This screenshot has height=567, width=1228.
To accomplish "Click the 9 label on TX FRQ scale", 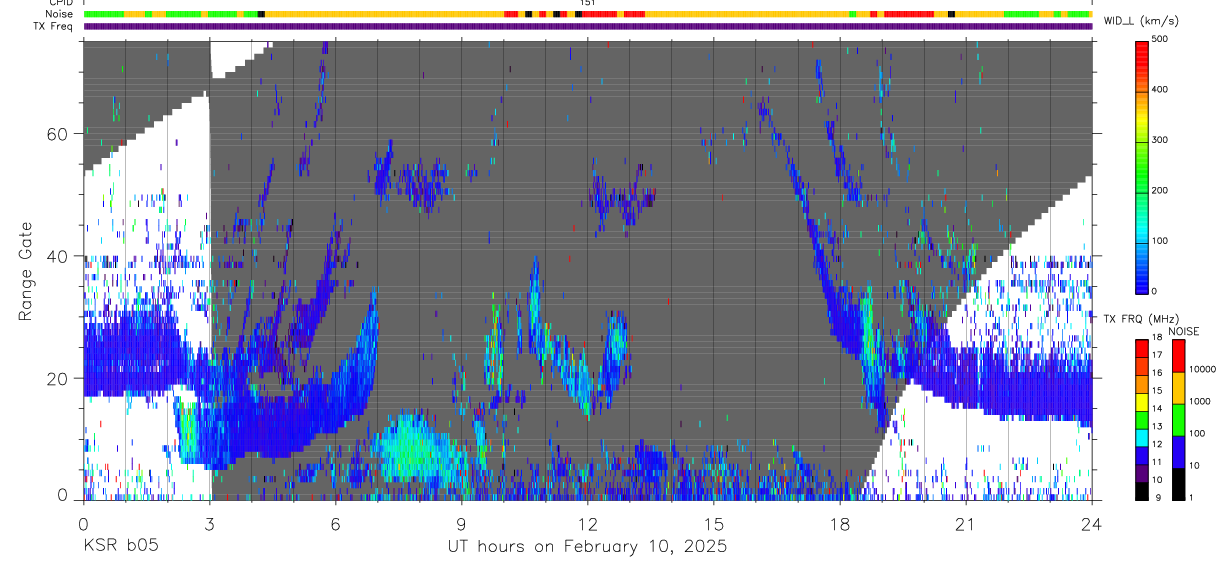I will [x=1157, y=497].
